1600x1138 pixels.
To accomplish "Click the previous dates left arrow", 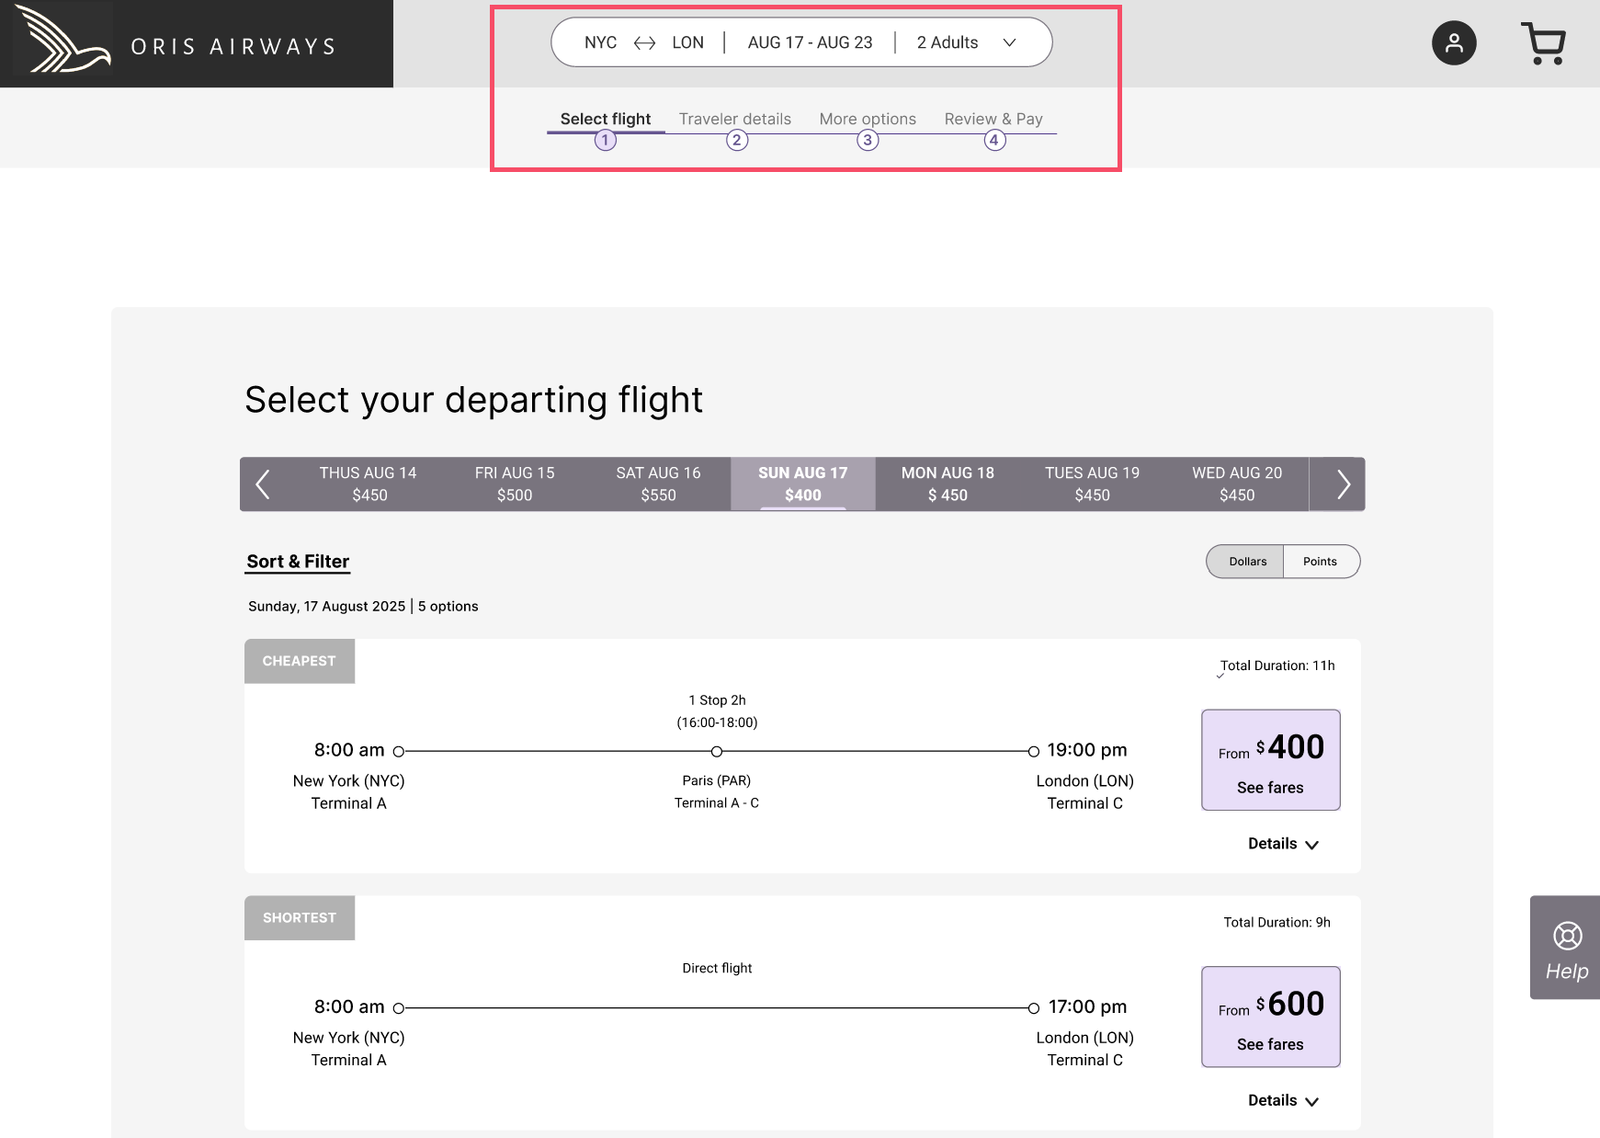I will [x=263, y=484].
